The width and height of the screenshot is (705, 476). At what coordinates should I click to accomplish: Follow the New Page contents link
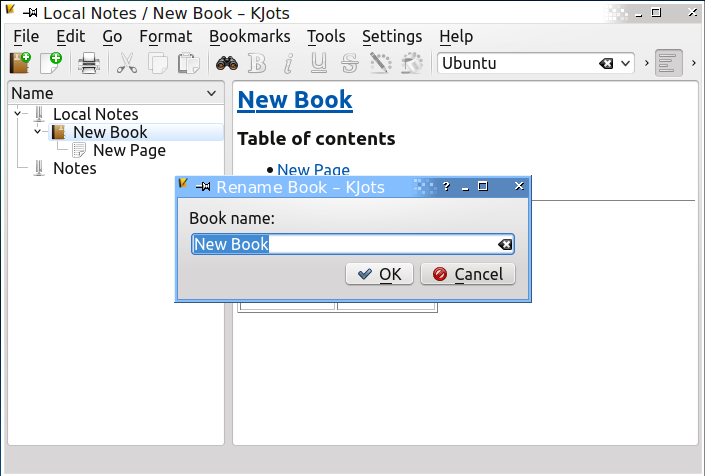(313, 170)
